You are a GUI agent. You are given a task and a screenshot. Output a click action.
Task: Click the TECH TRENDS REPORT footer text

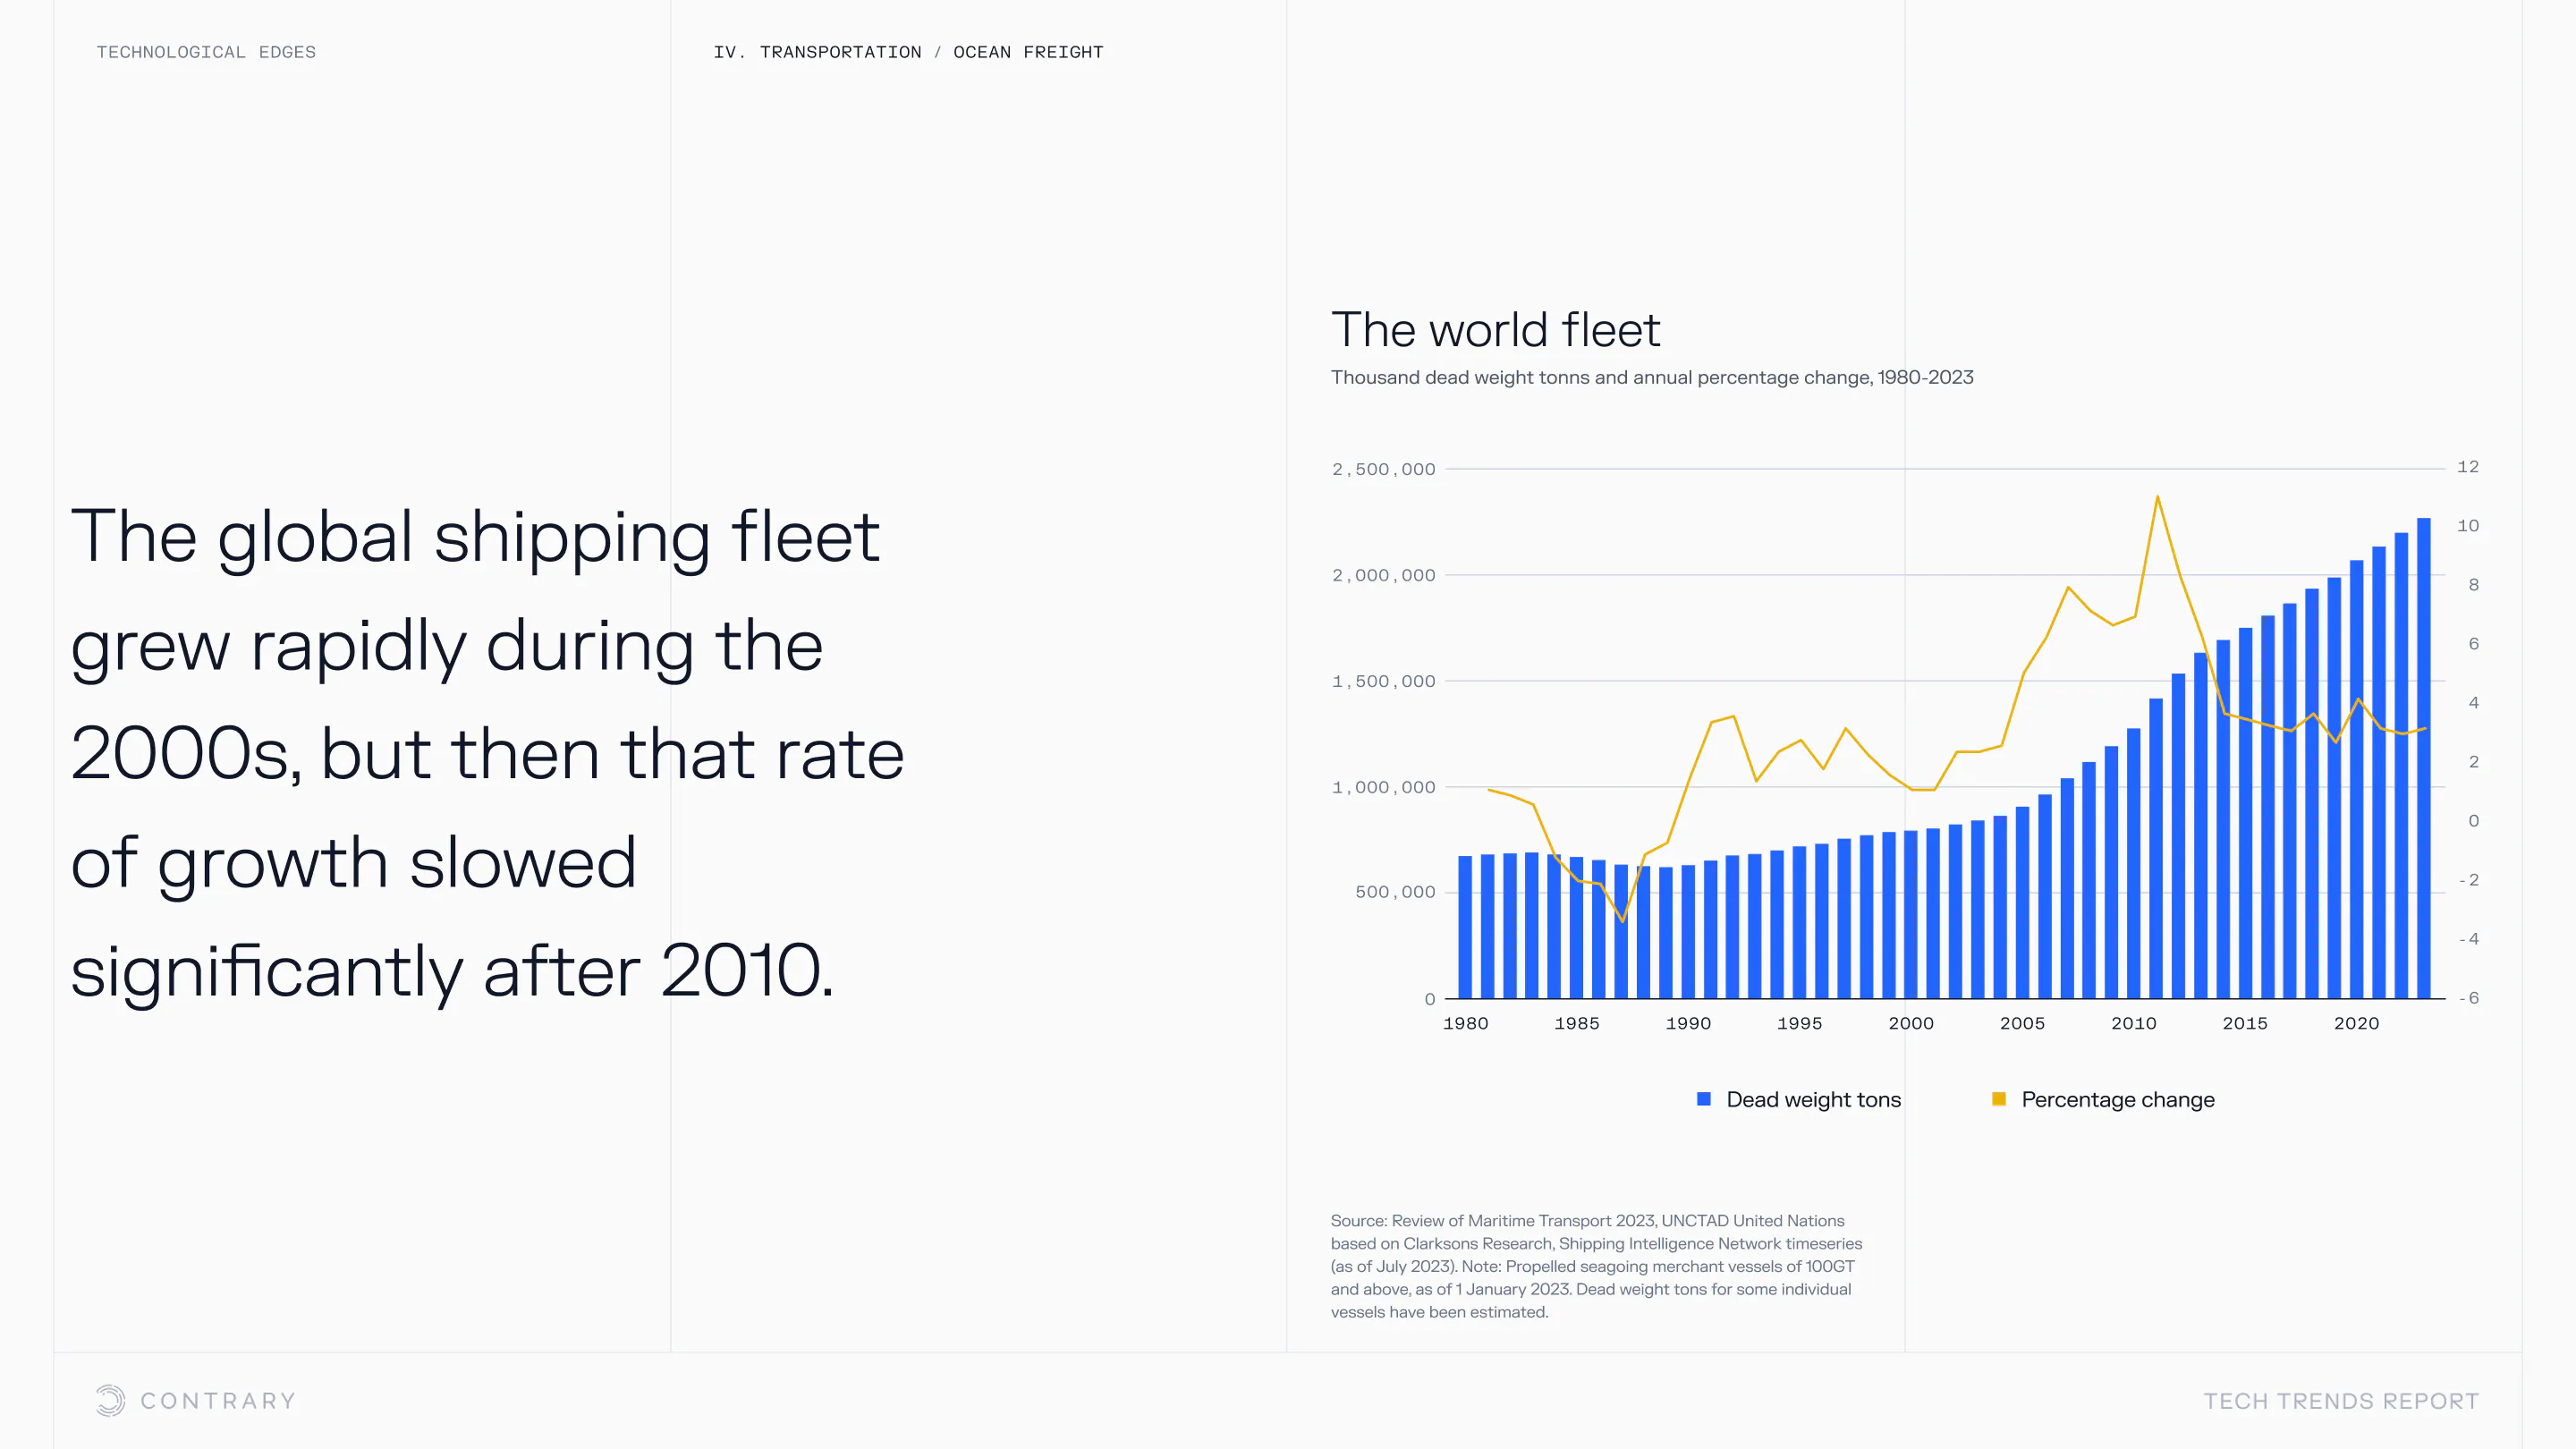(2341, 1401)
